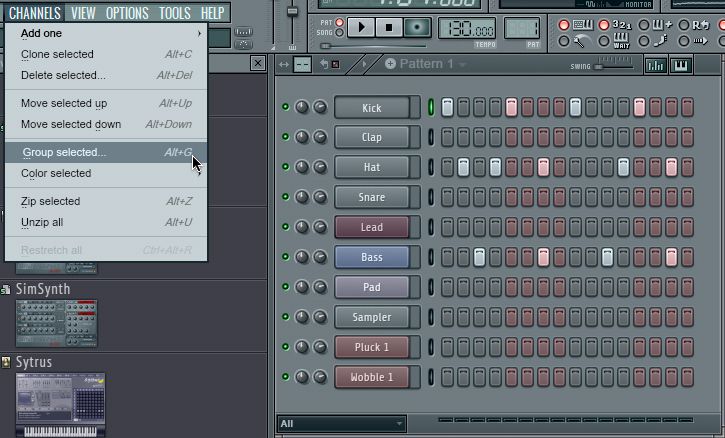Turn the Kick channel volume knob
Image resolution: width=725 pixels, height=438 pixels.
[320, 107]
